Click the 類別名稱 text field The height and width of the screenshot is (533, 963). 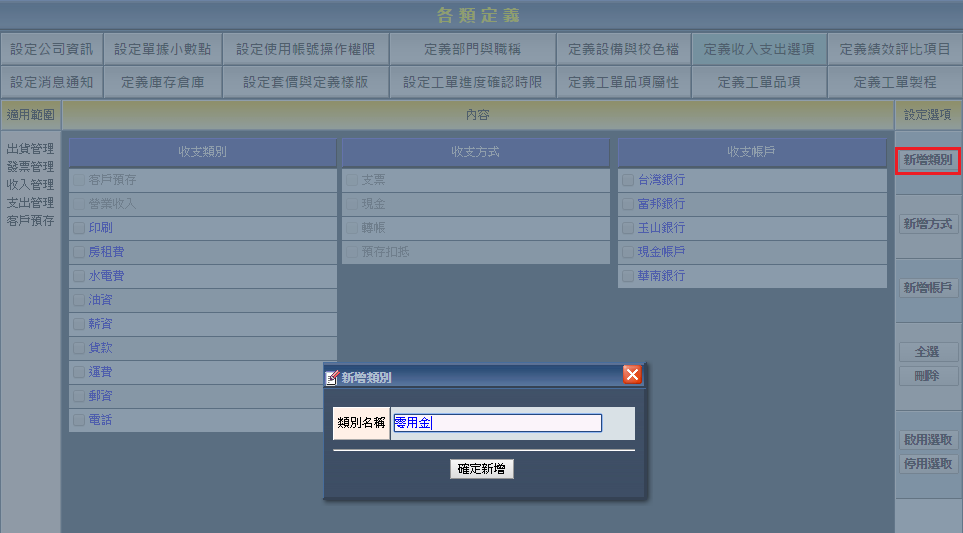tap(497, 423)
